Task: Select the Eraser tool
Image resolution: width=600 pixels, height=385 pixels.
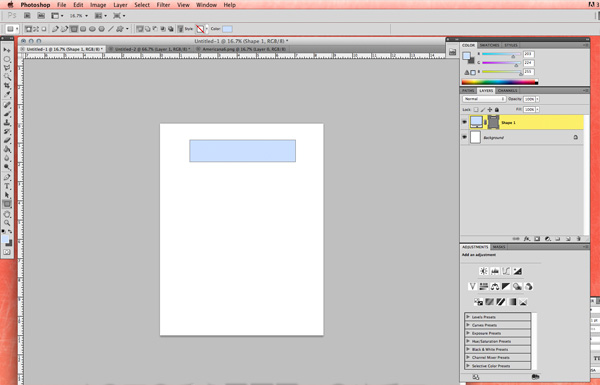Action: [7, 140]
